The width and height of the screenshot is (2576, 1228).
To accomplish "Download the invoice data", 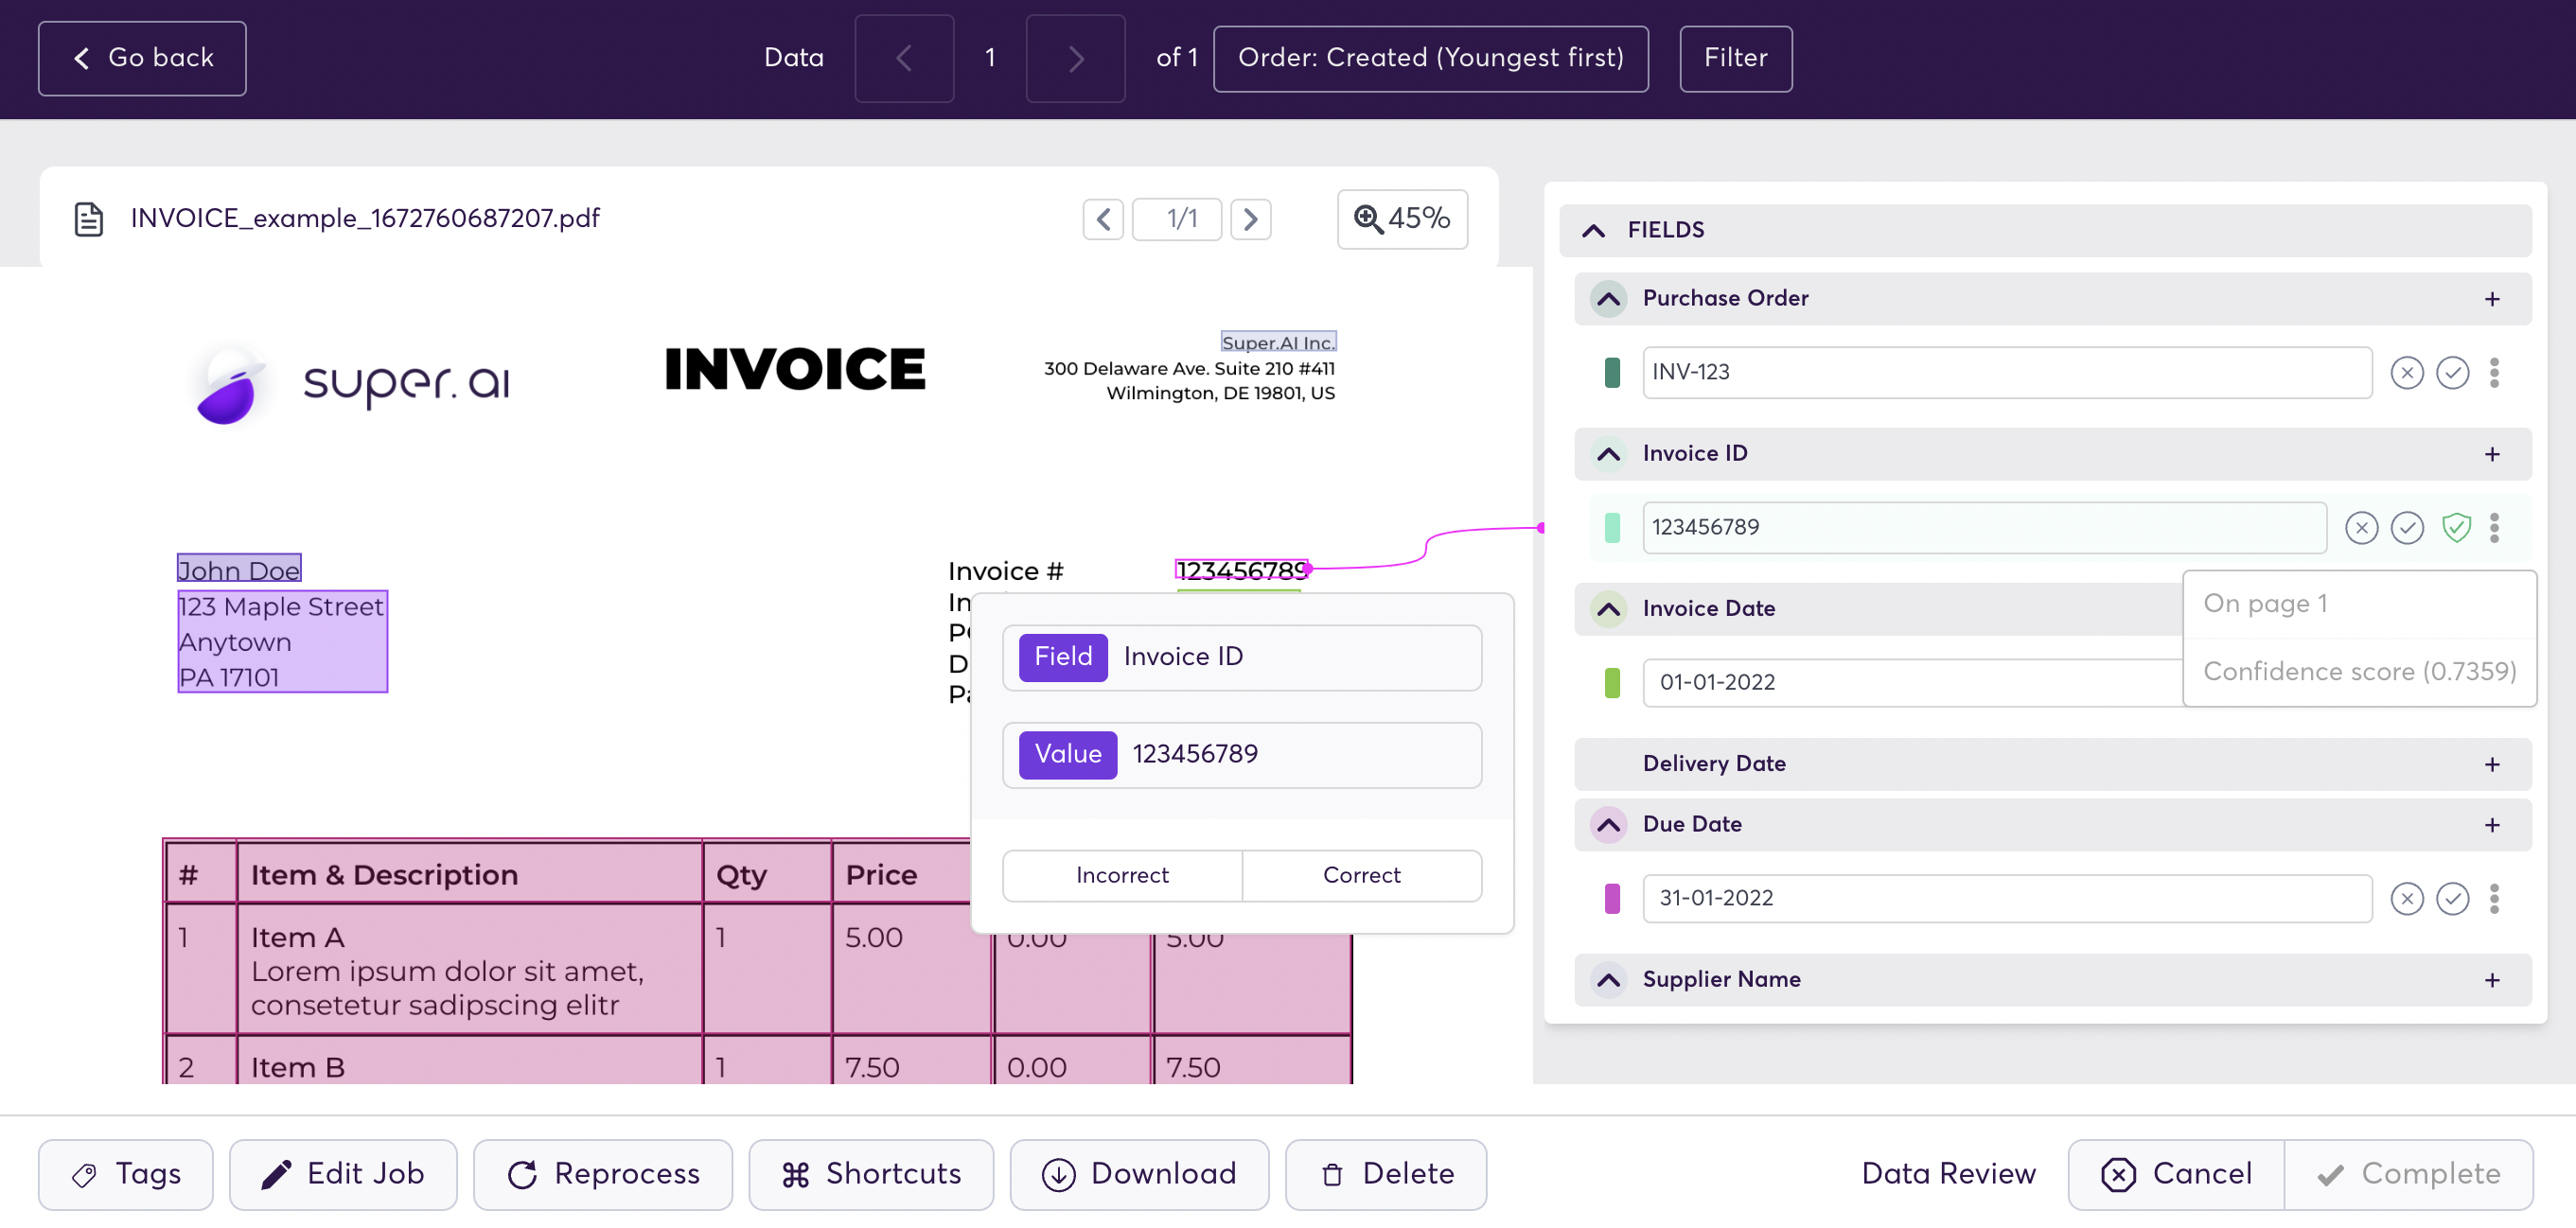I will [x=1139, y=1175].
